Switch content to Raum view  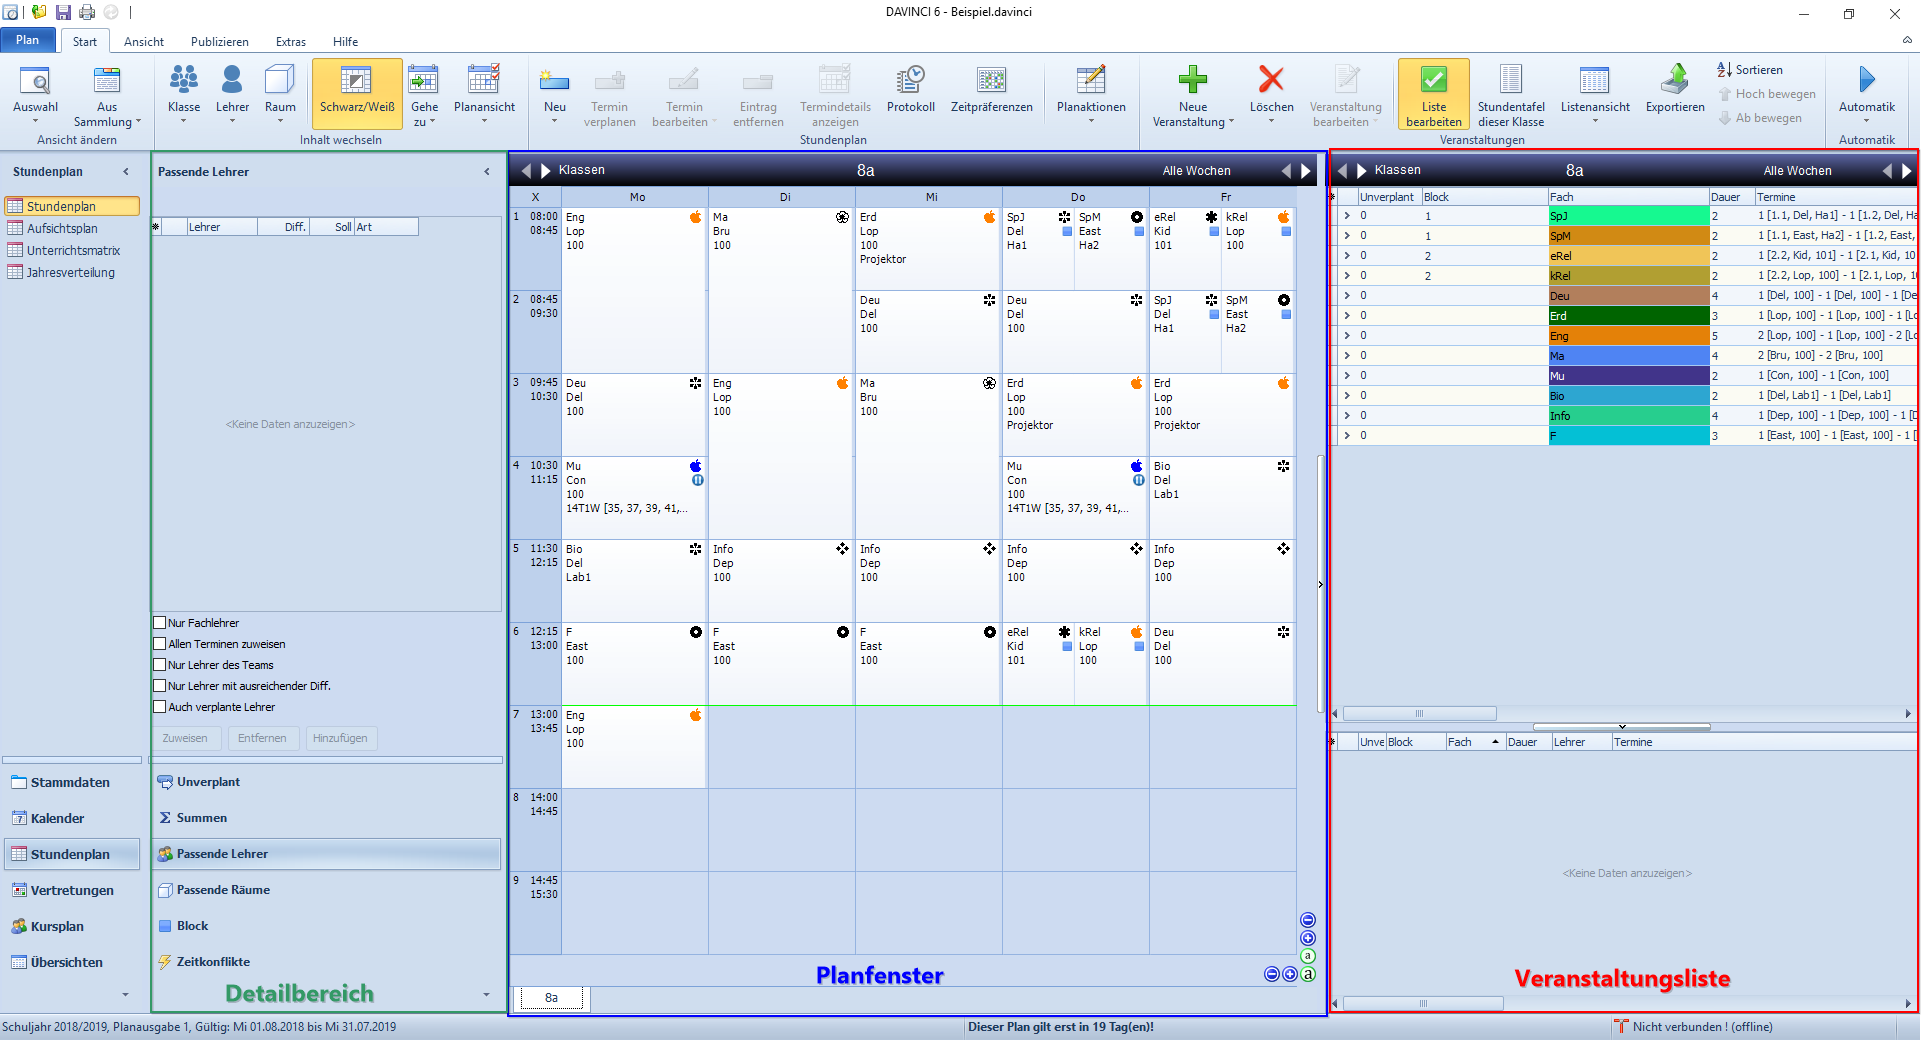[x=280, y=93]
